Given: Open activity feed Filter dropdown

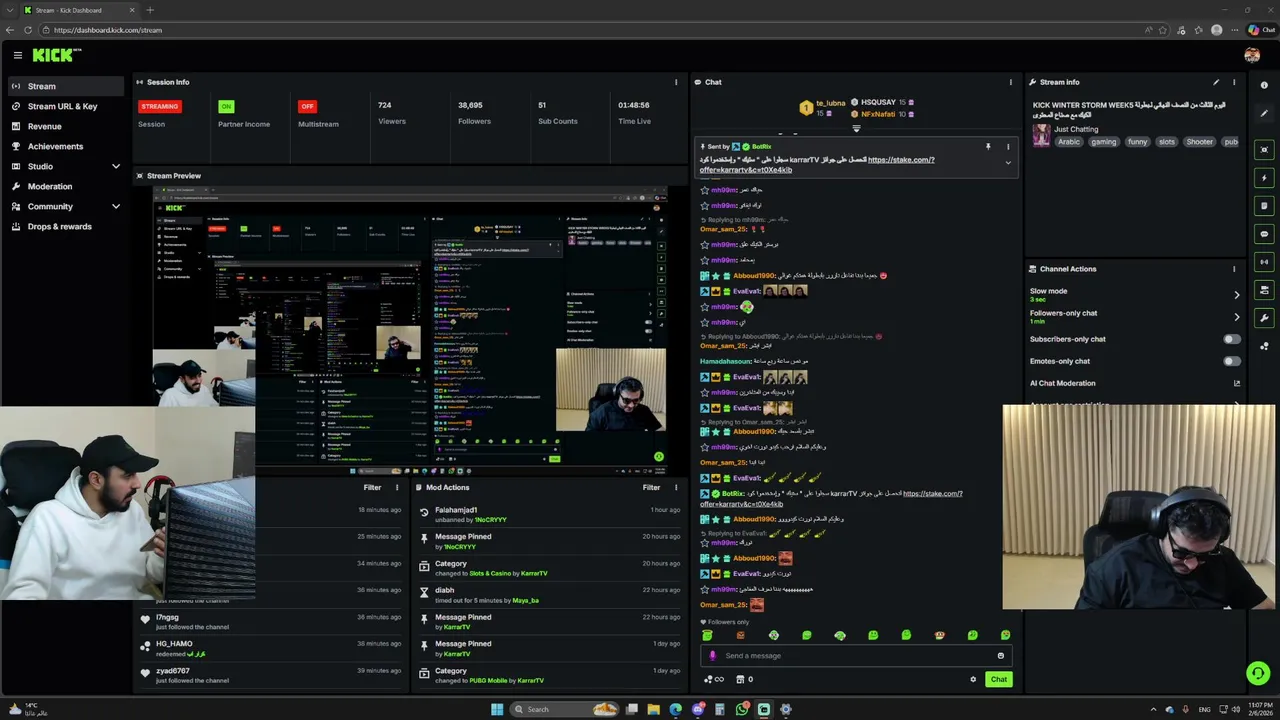Looking at the screenshot, I should coord(372,487).
